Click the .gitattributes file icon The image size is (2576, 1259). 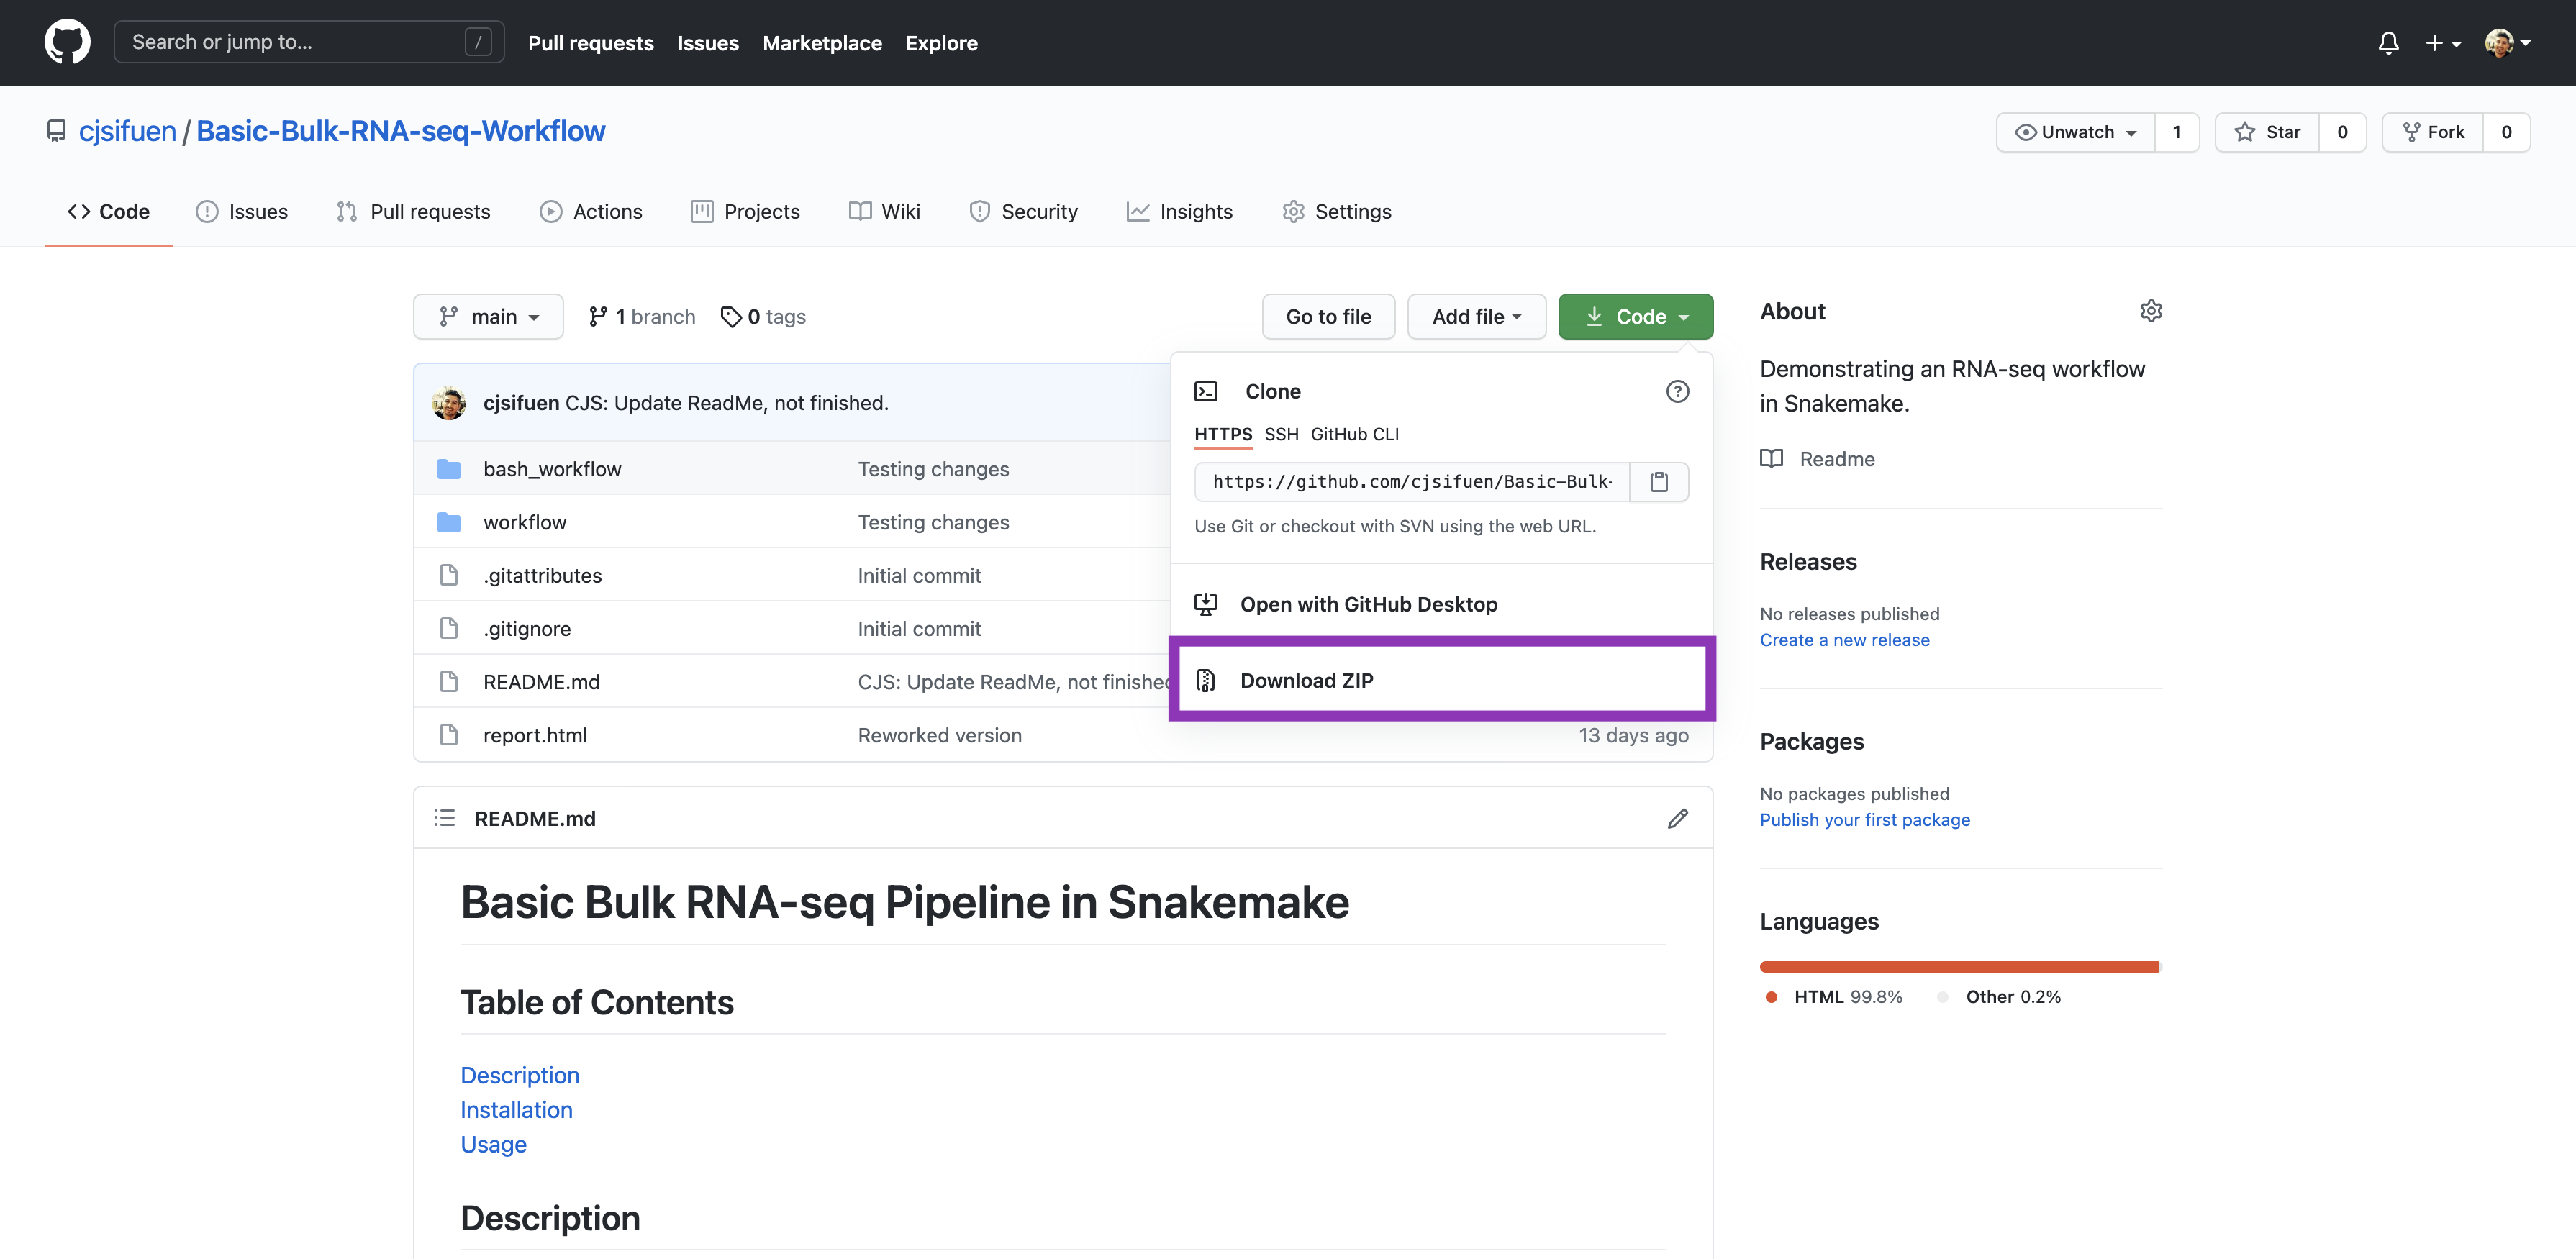449,575
